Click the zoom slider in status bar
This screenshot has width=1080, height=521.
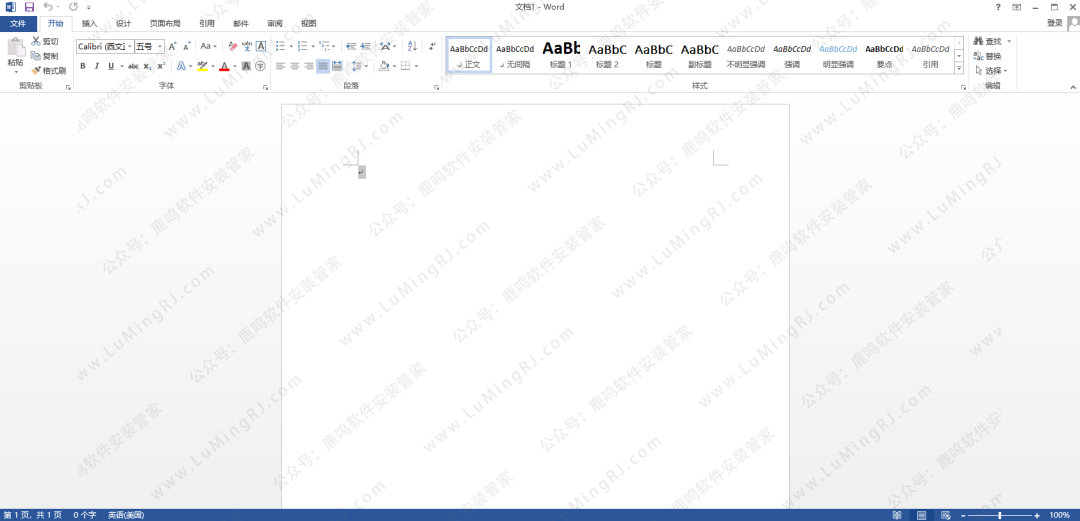click(x=1000, y=515)
